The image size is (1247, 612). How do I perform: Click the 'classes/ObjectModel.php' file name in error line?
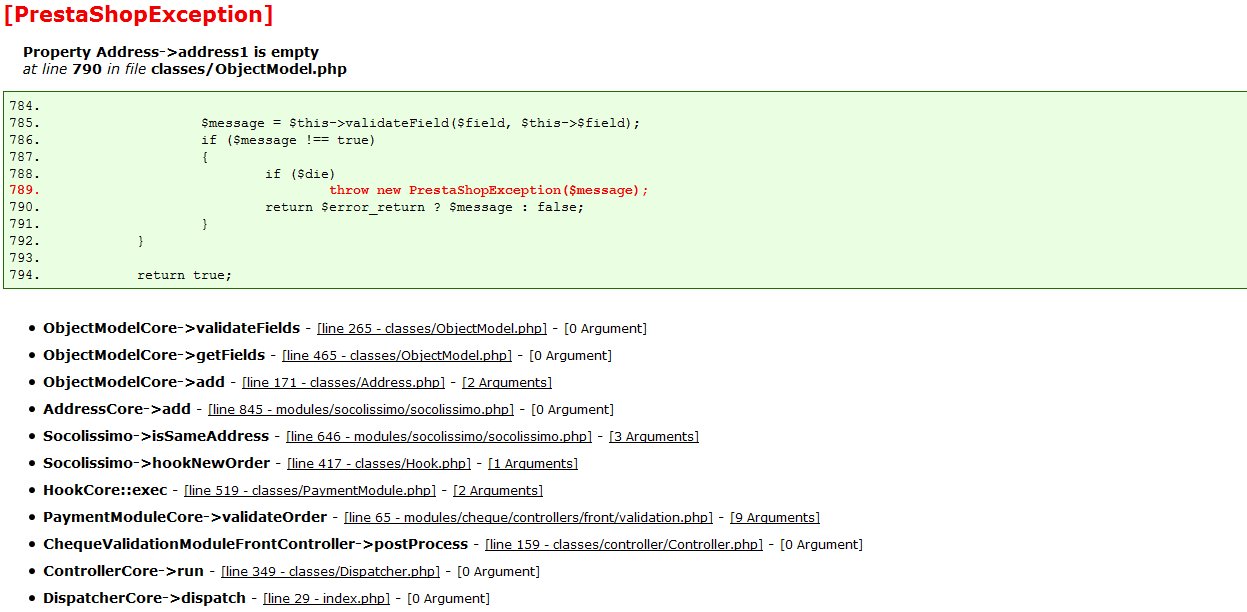(x=249, y=69)
